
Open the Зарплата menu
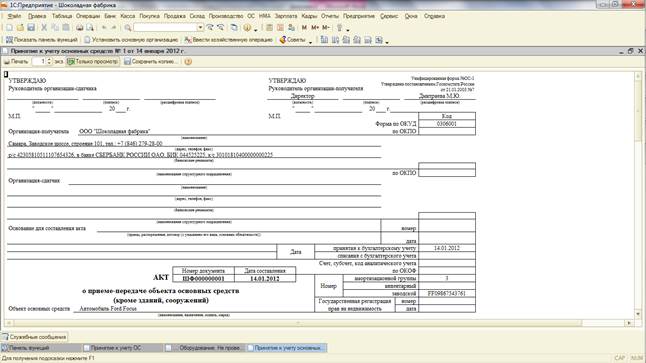pos(286,16)
